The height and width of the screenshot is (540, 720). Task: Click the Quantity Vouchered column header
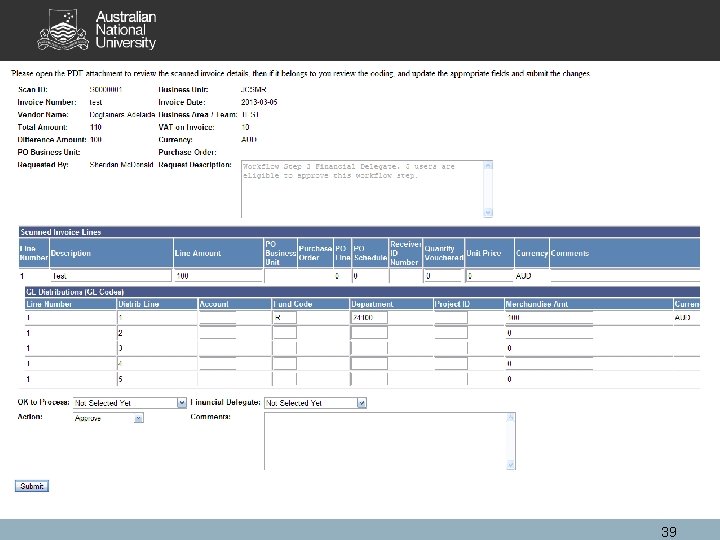point(444,253)
